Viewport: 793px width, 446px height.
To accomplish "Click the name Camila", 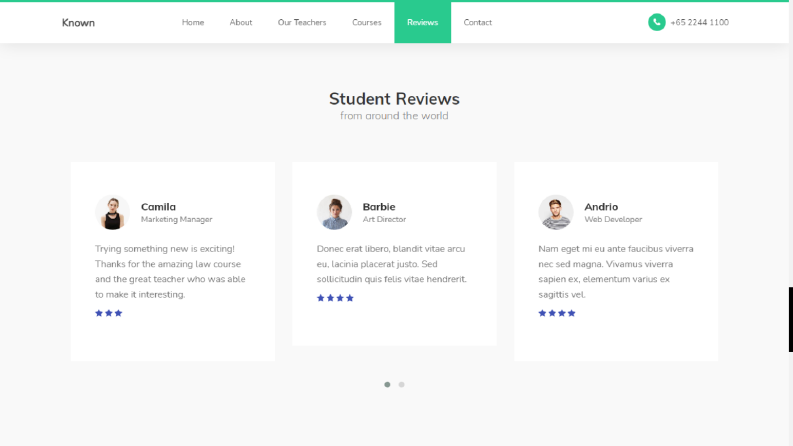I will click(x=158, y=207).
